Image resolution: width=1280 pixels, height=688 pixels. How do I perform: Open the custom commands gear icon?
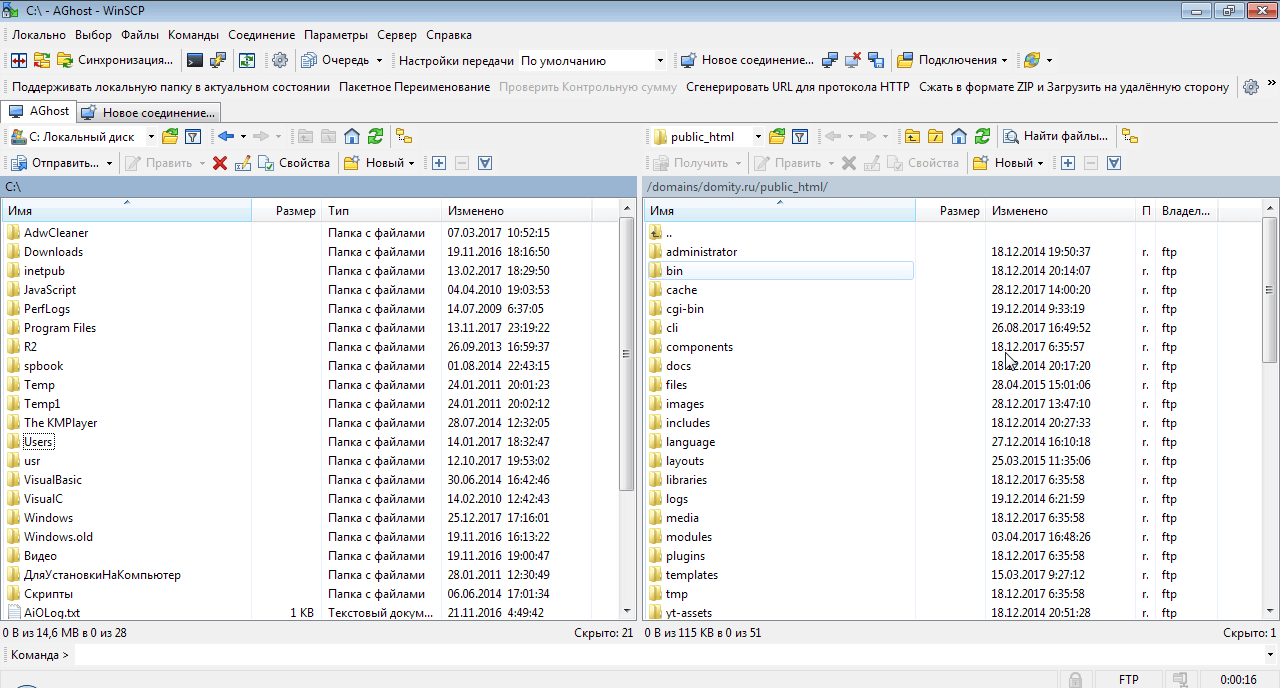1250,87
